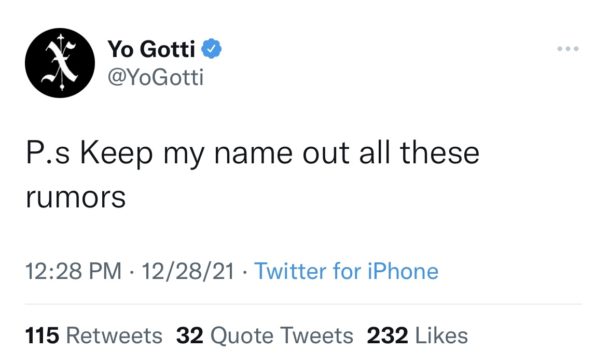The image size is (595, 364).
Task: Open the three-dot more options menu
Action: coord(568,49)
